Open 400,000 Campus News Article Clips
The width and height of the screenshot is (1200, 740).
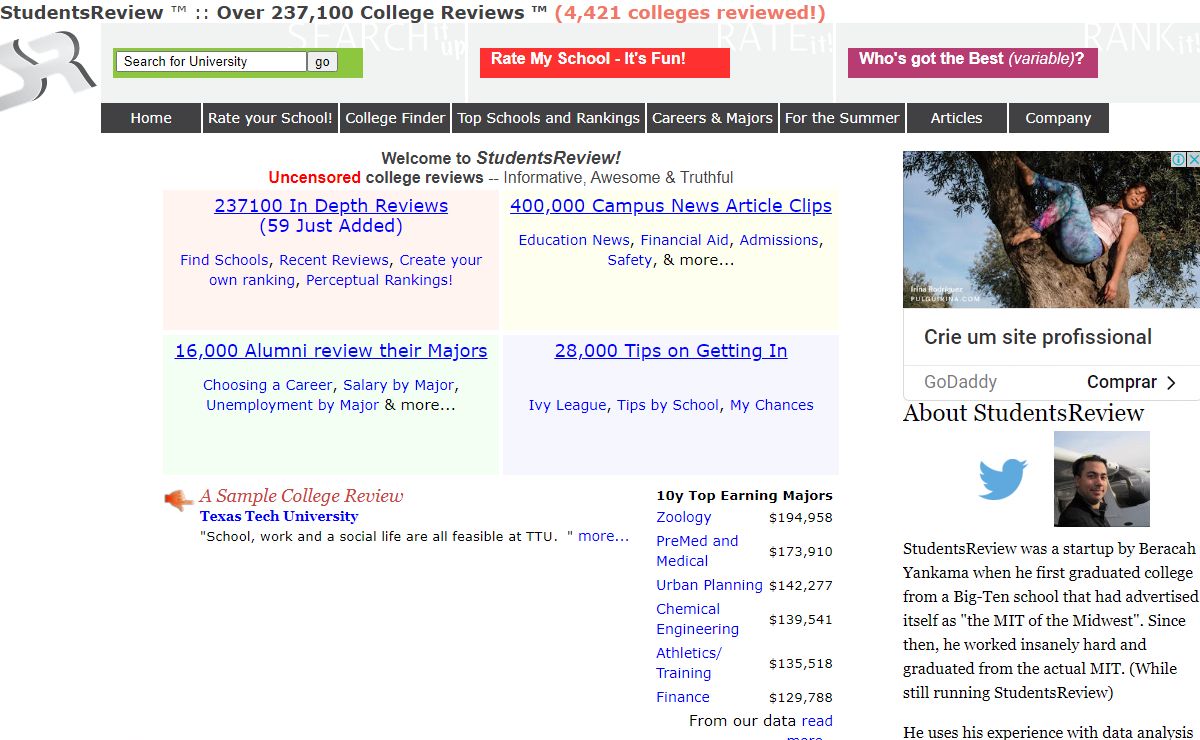[671, 206]
